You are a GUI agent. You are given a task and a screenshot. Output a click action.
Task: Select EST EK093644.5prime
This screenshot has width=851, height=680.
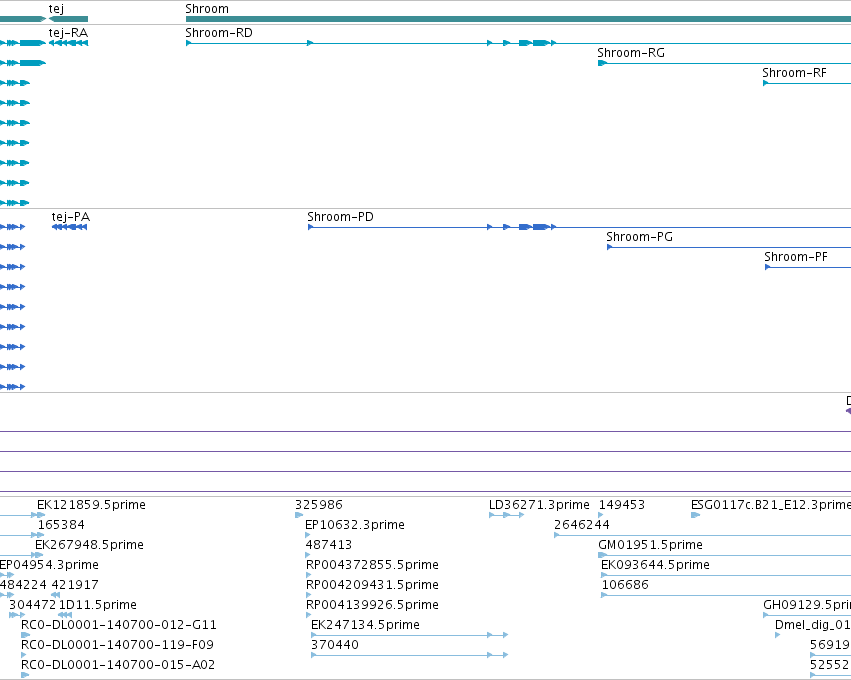coord(655,565)
